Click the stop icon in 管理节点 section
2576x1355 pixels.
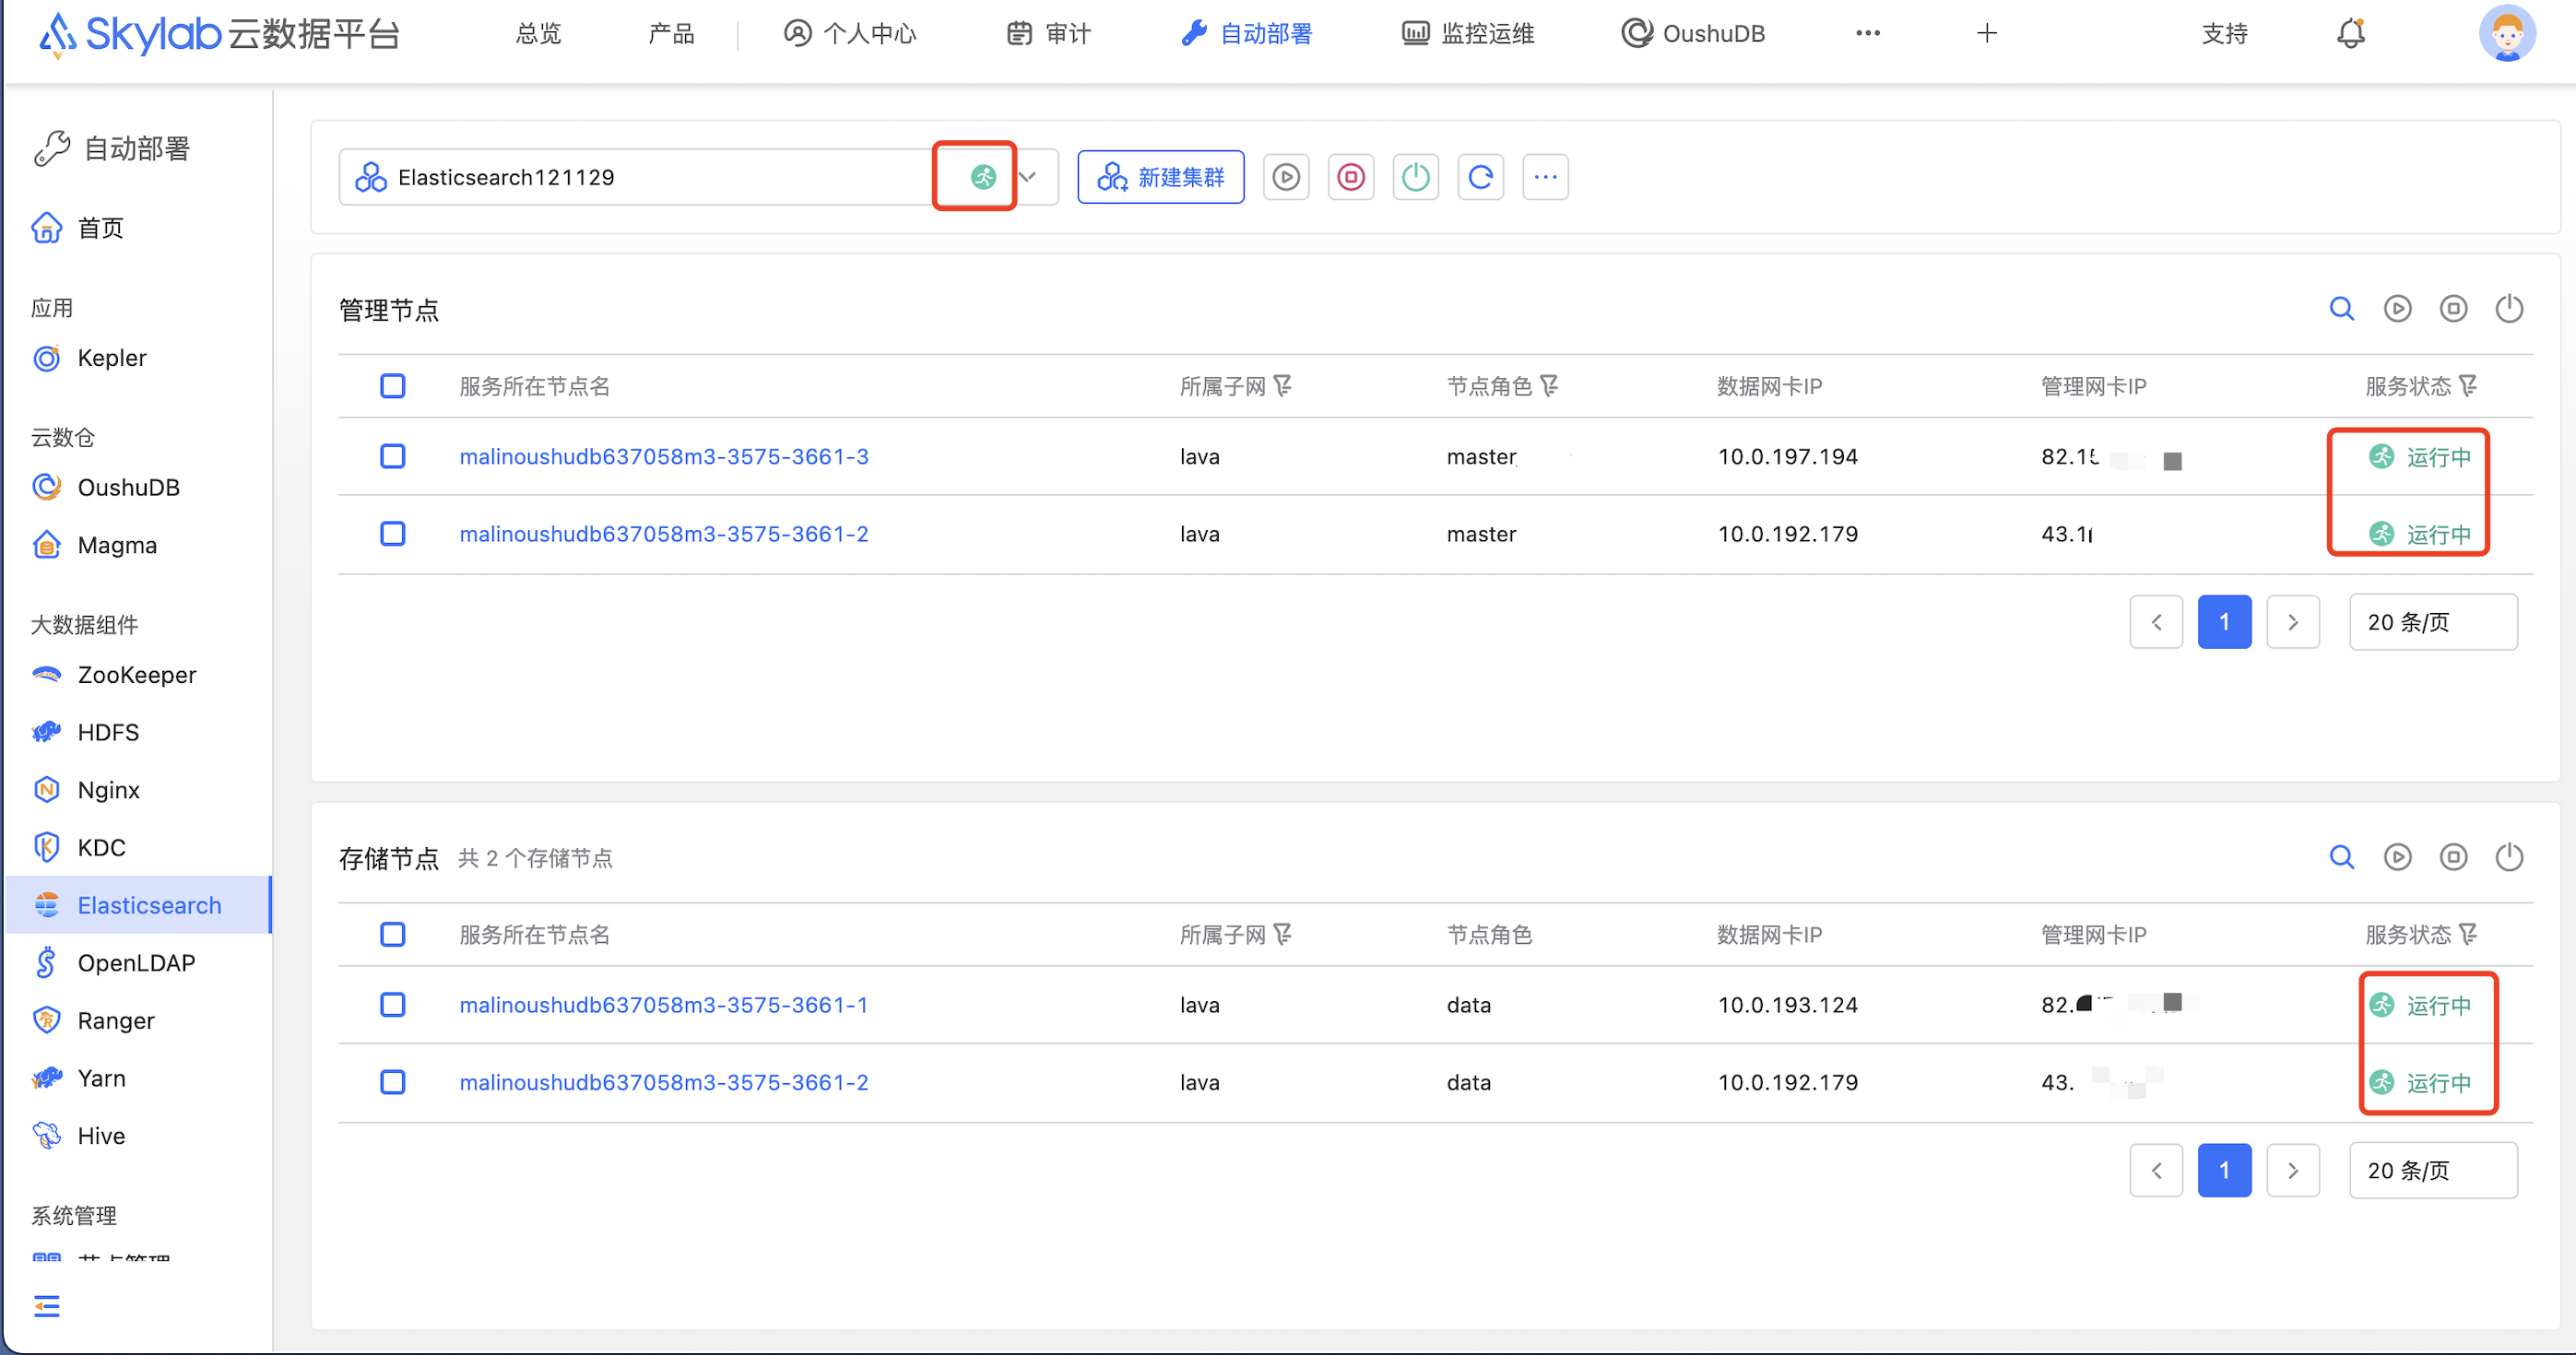click(x=2454, y=309)
